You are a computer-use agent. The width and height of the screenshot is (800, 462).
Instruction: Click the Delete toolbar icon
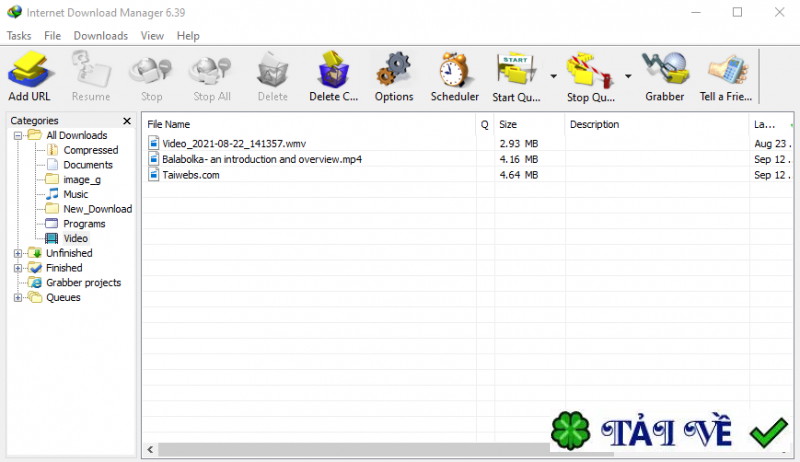(x=272, y=70)
